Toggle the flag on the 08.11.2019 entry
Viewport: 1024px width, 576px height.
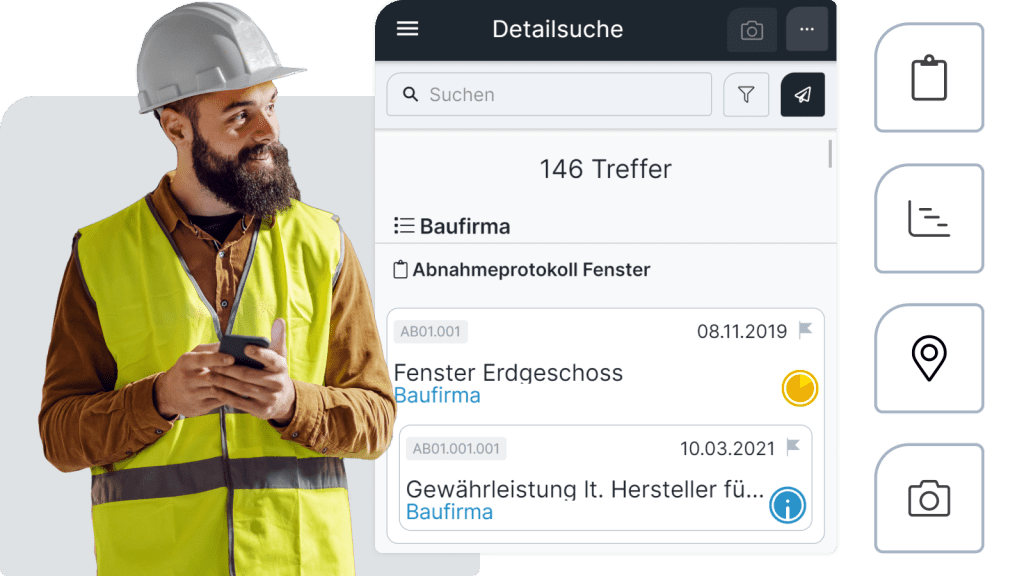(805, 330)
